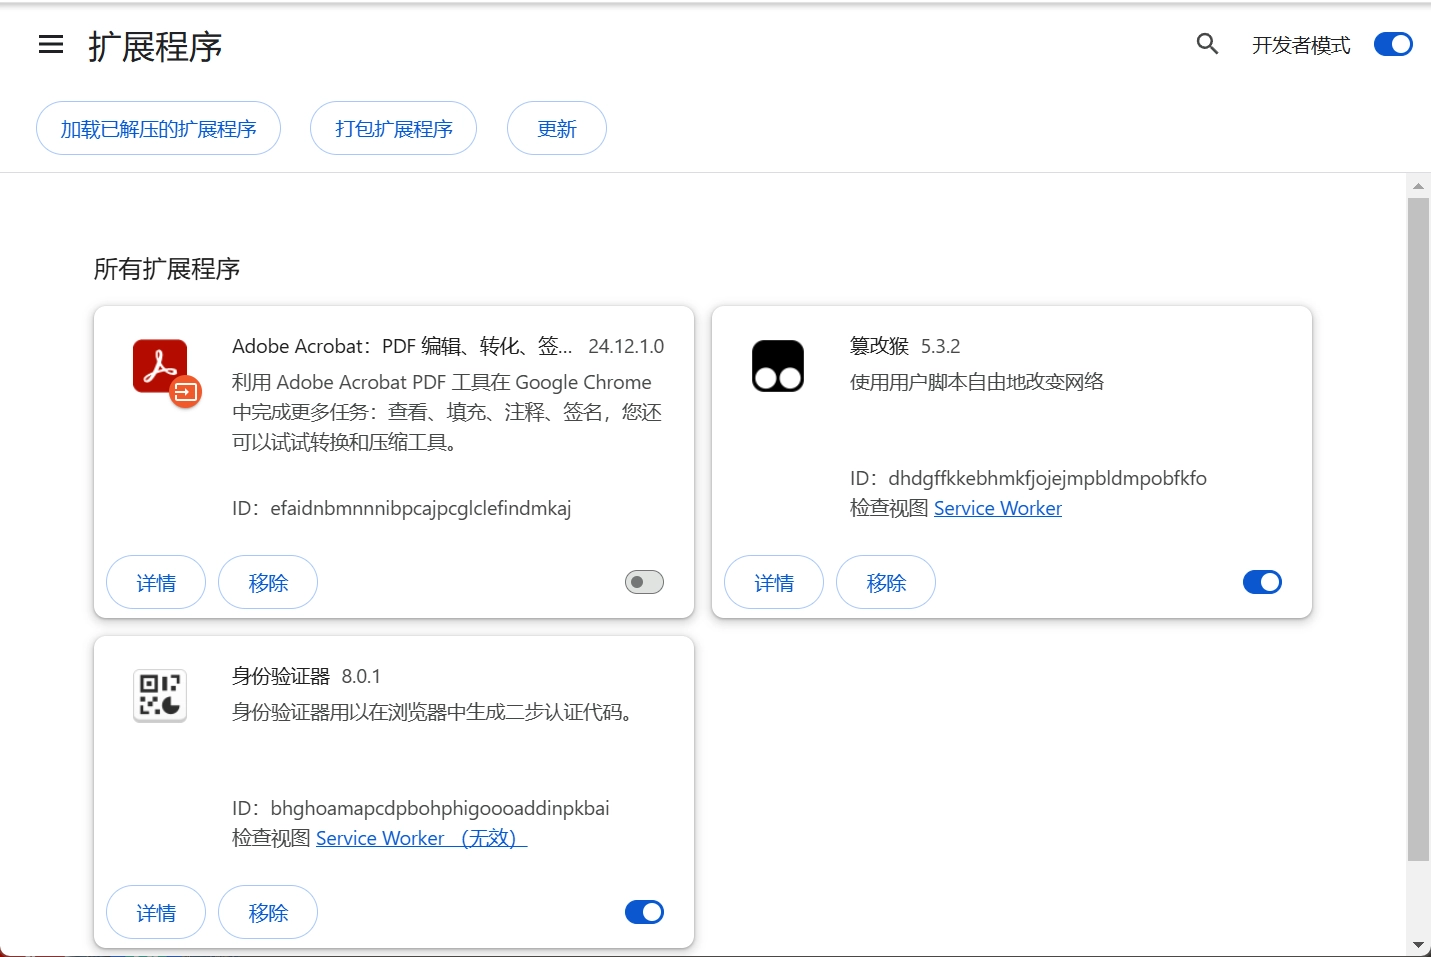This screenshot has height=957, width=1431.
Task: Disable the 身份验证器 extension toggle
Action: 644,912
